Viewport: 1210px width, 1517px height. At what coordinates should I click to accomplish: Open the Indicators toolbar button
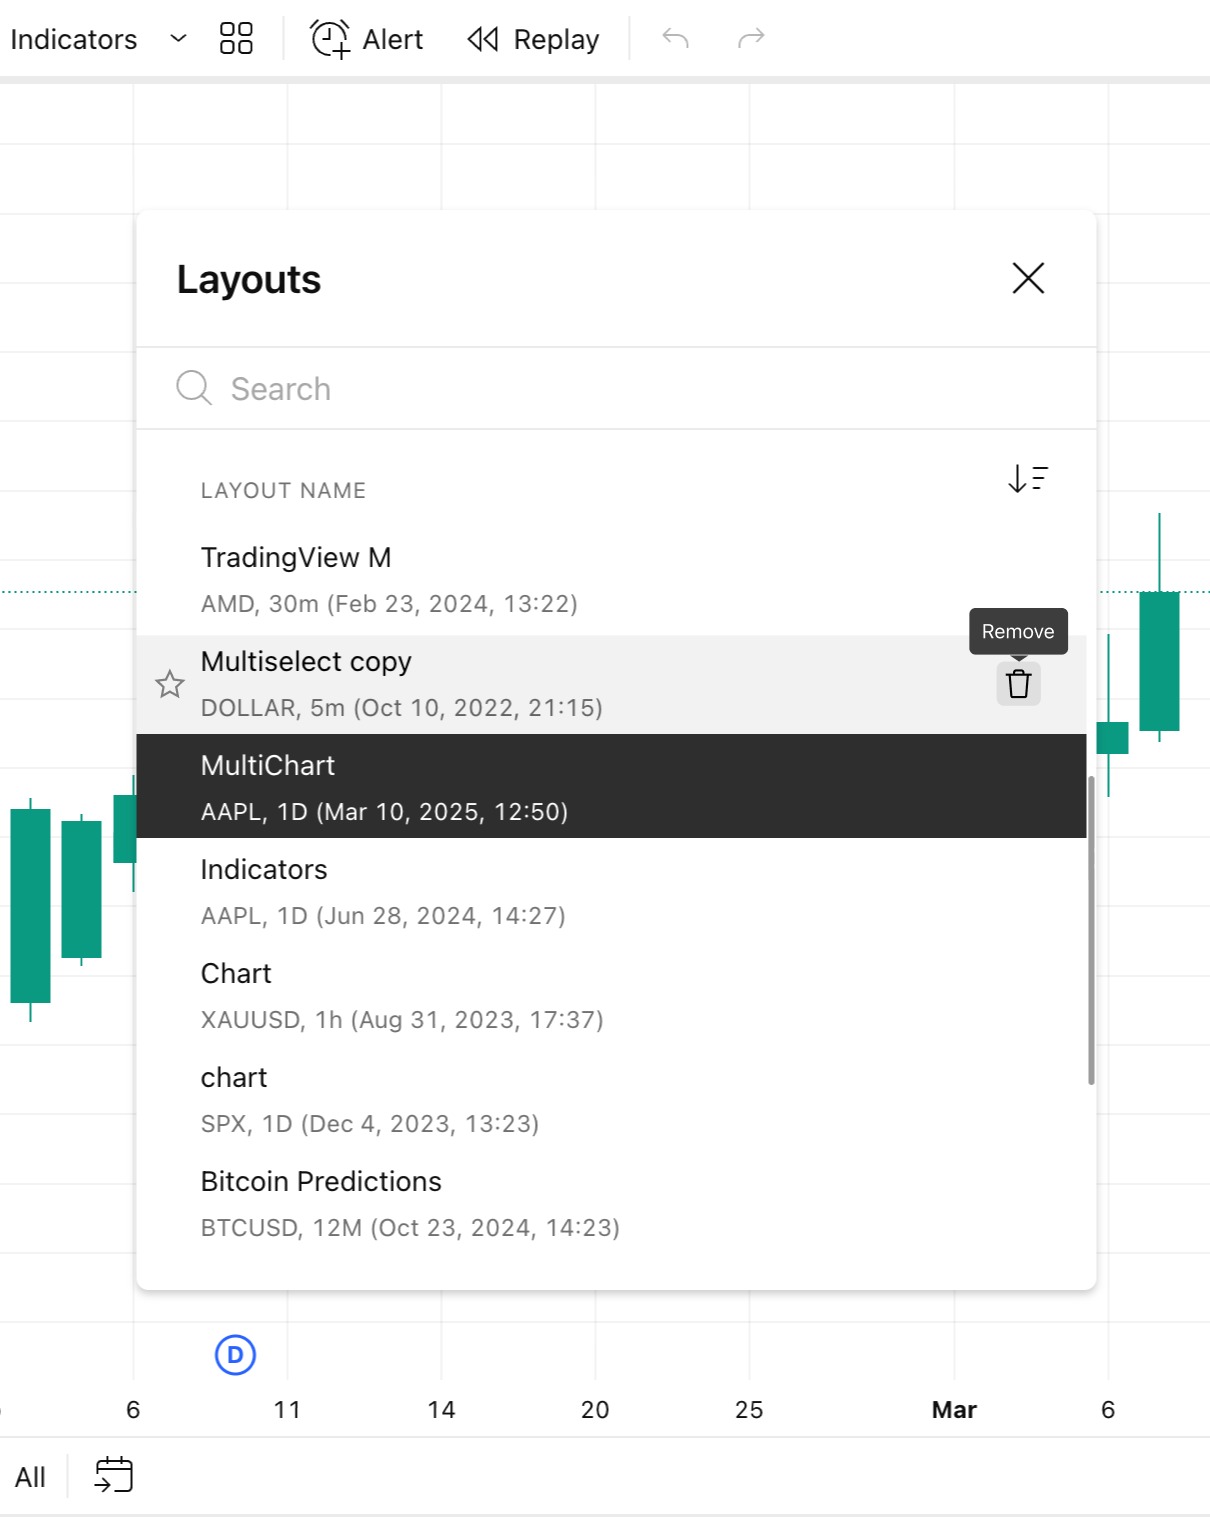74,39
